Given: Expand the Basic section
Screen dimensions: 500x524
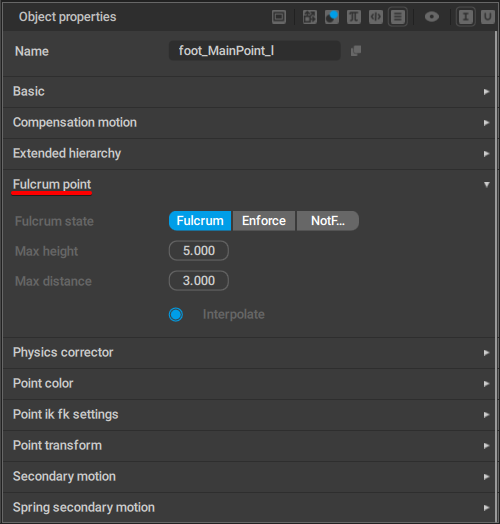Looking at the screenshot, I should pyautogui.click(x=249, y=92).
